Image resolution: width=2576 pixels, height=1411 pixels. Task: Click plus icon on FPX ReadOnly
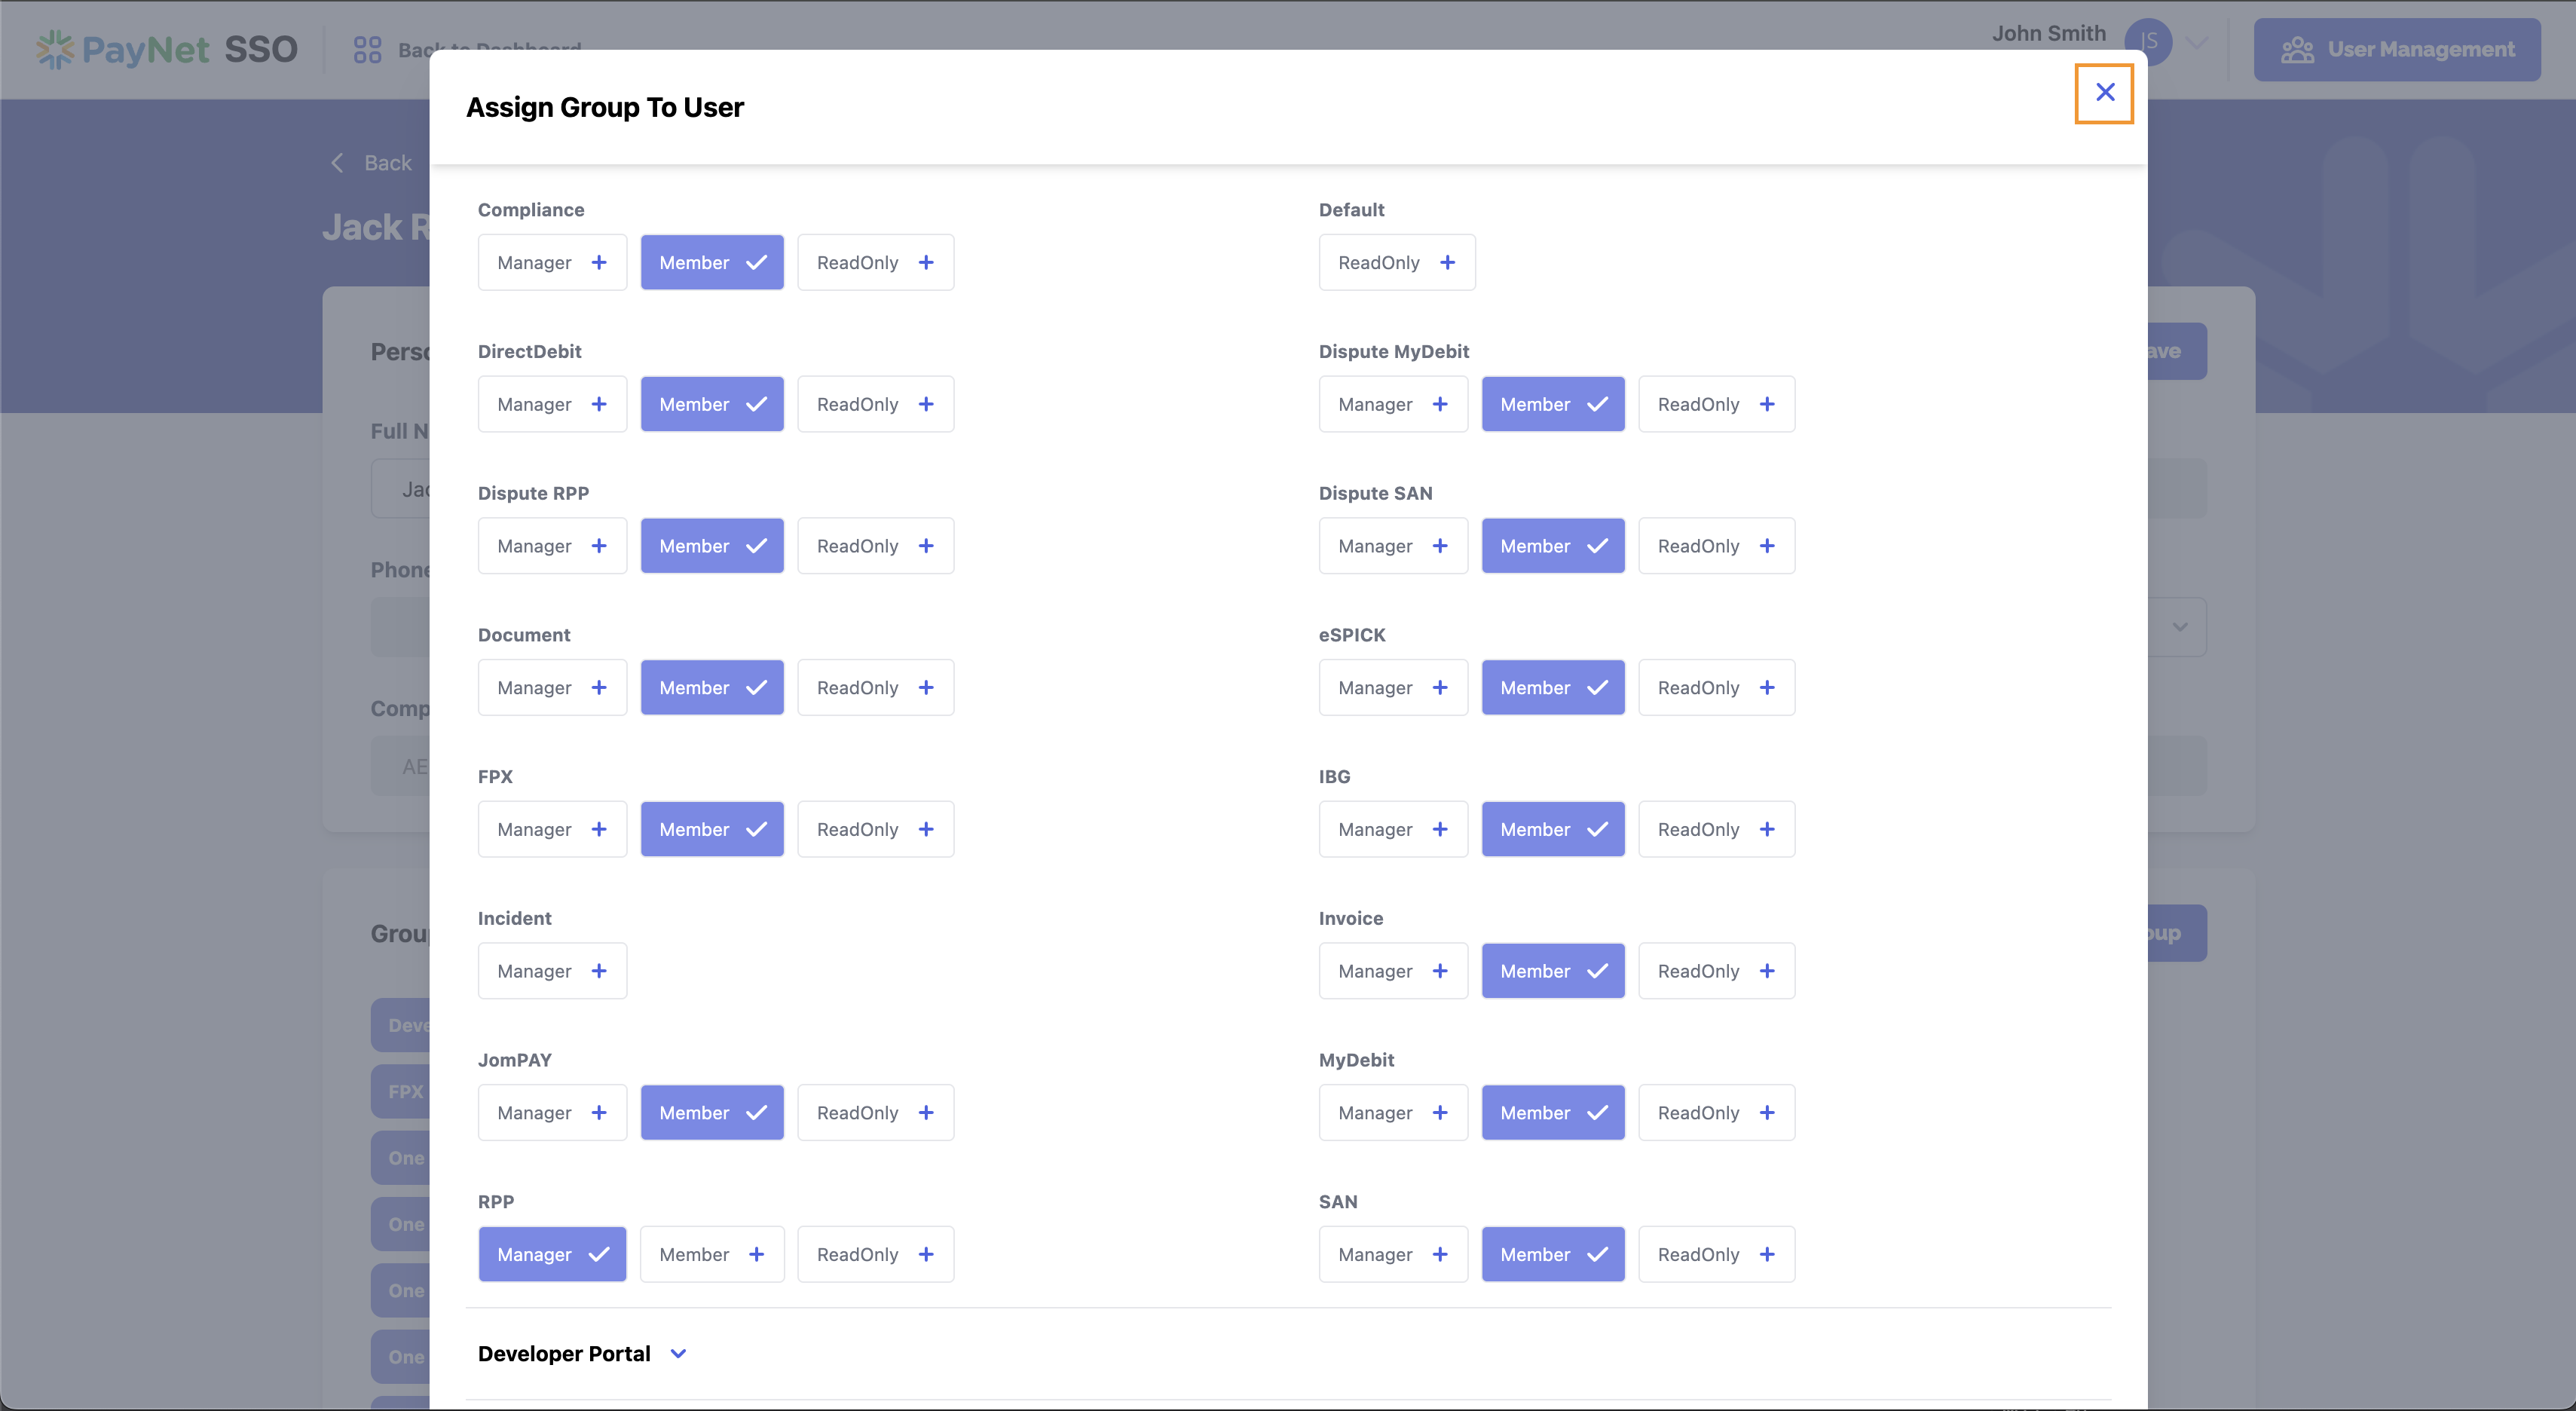click(x=926, y=829)
